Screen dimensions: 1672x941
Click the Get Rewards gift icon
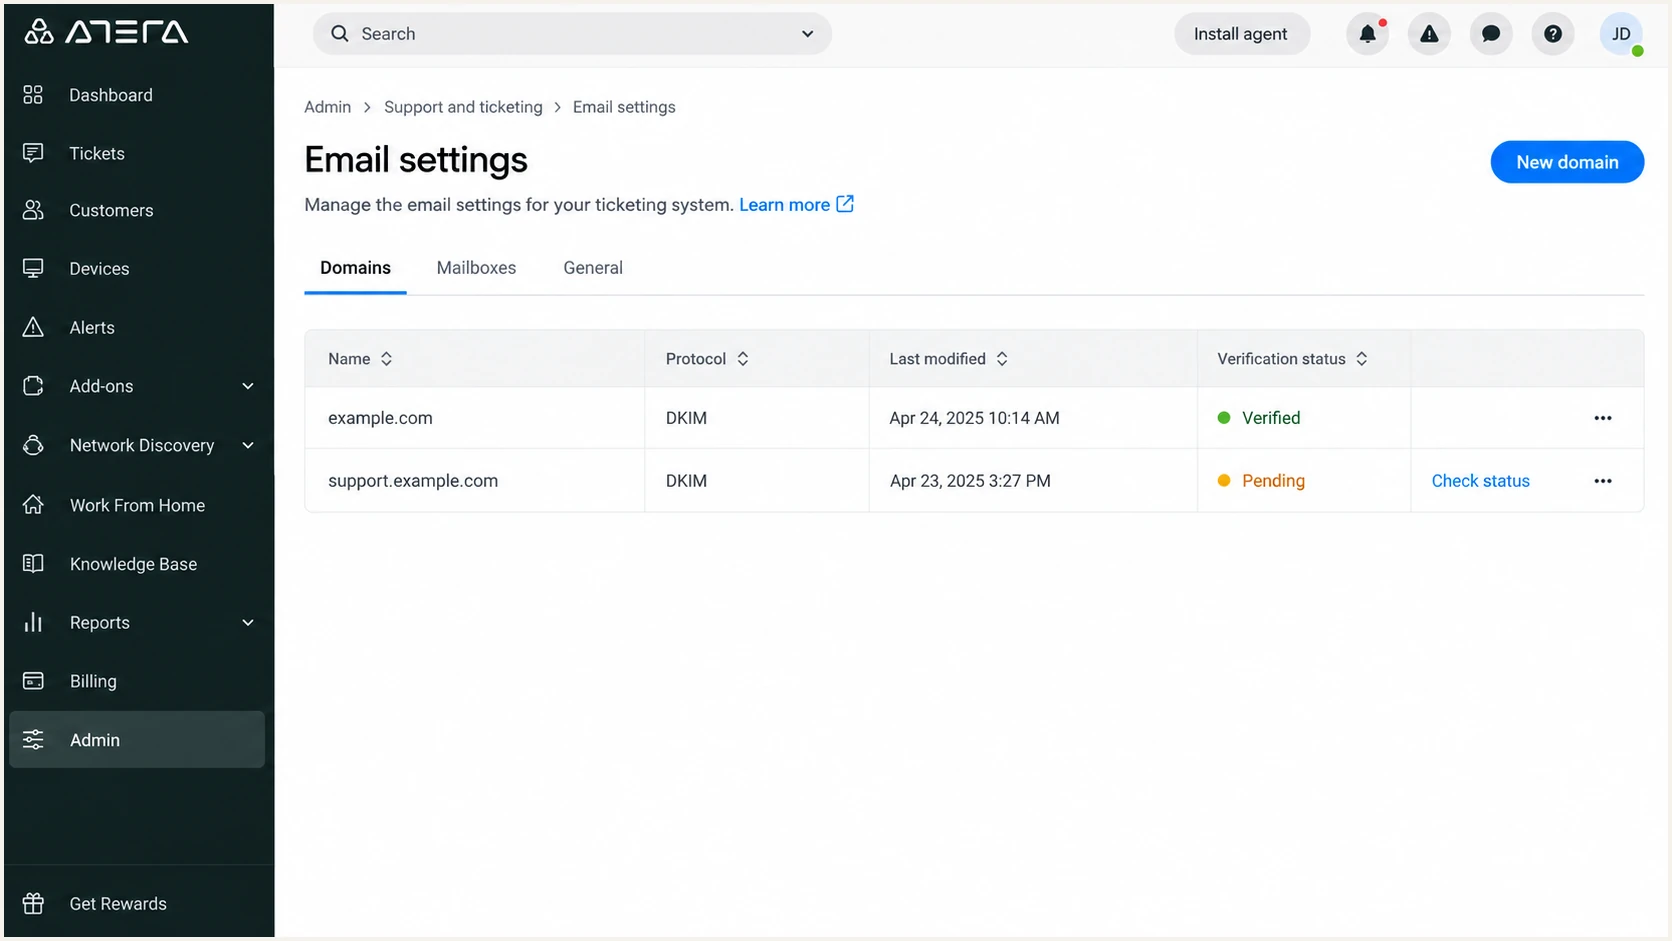coord(33,903)
